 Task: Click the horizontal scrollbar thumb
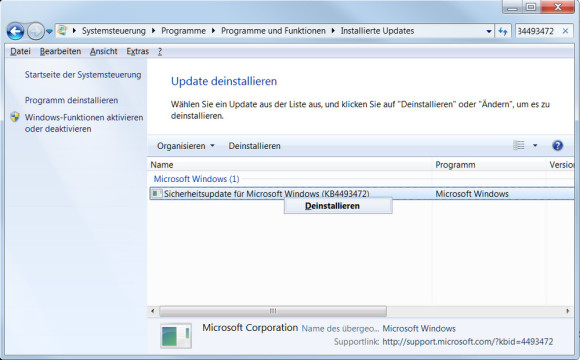click(x=273, y=311)
